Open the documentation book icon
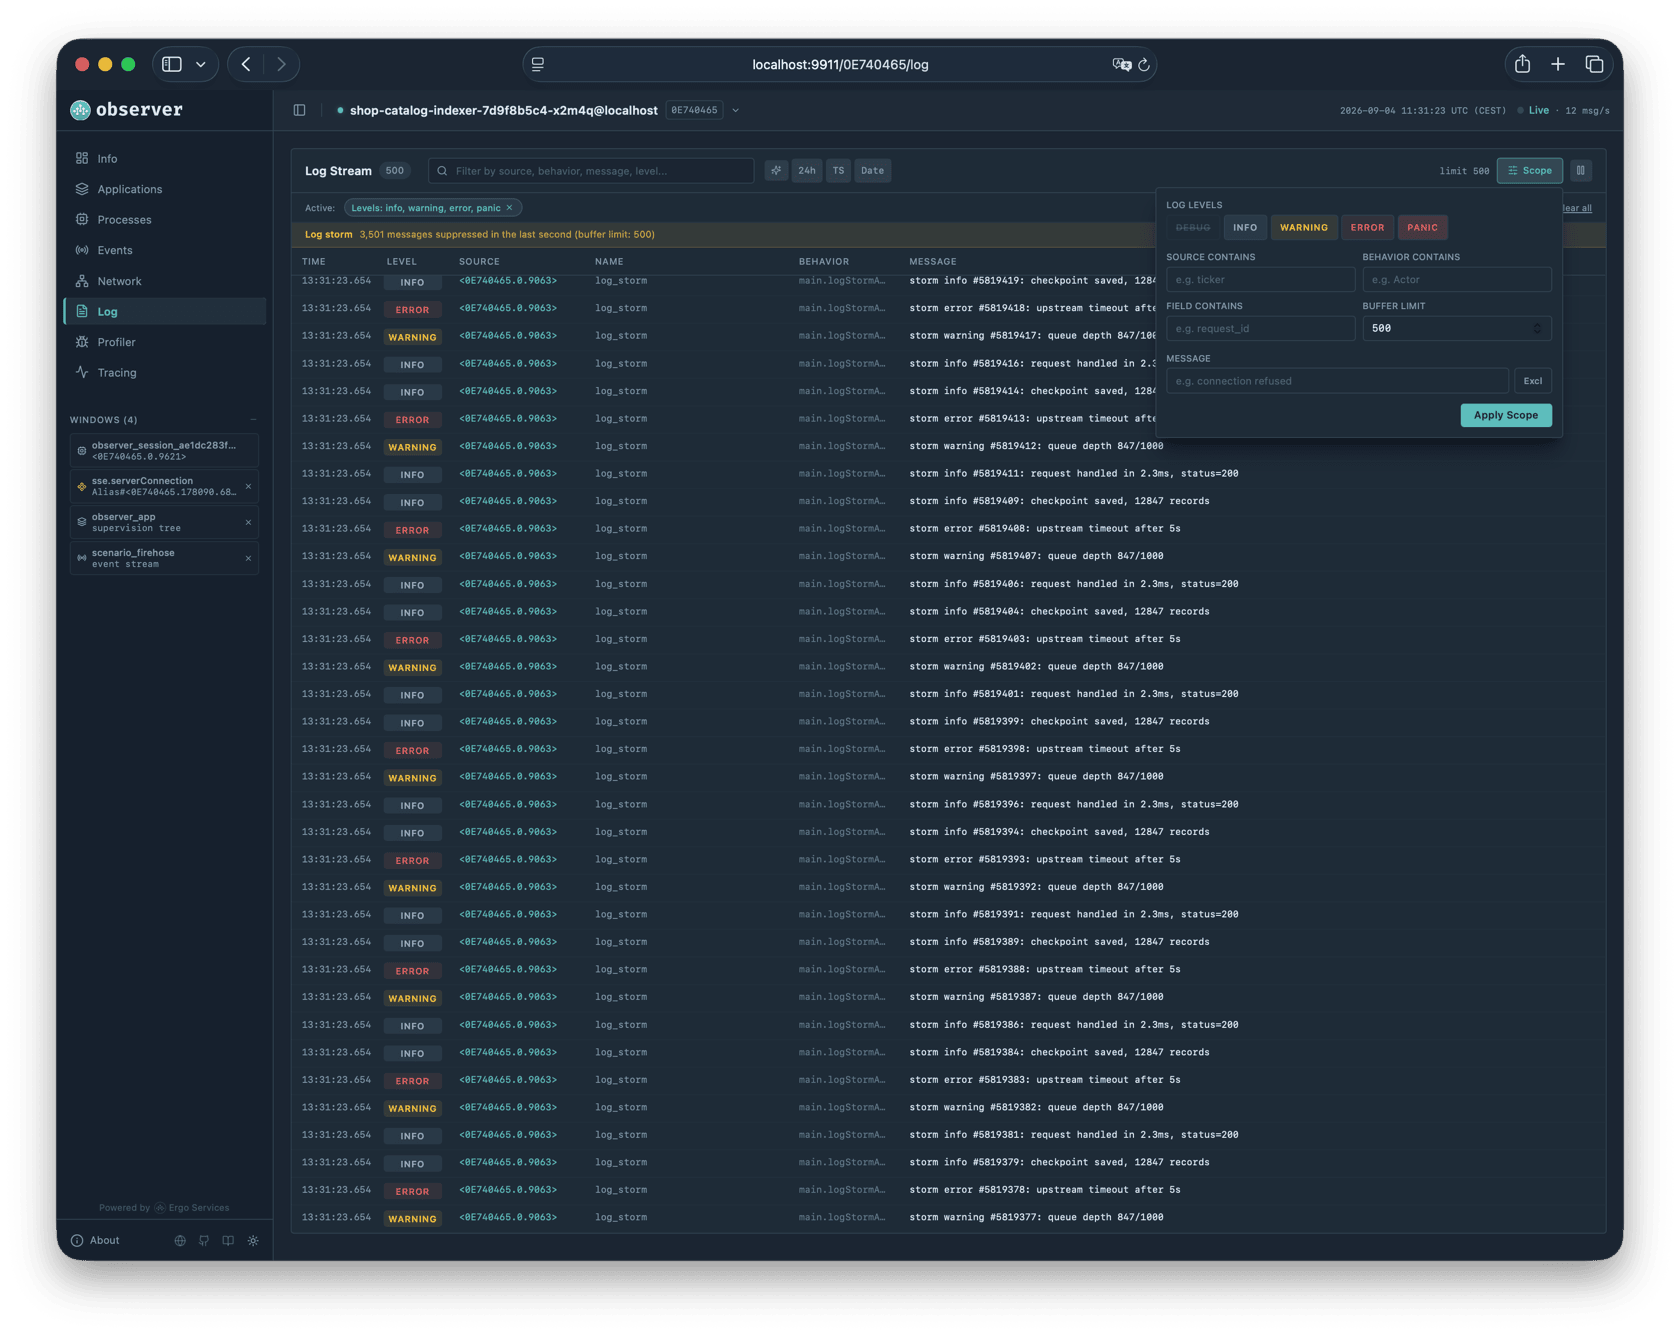This screenshot has height=1335, width=1680. pos(228,1241)
